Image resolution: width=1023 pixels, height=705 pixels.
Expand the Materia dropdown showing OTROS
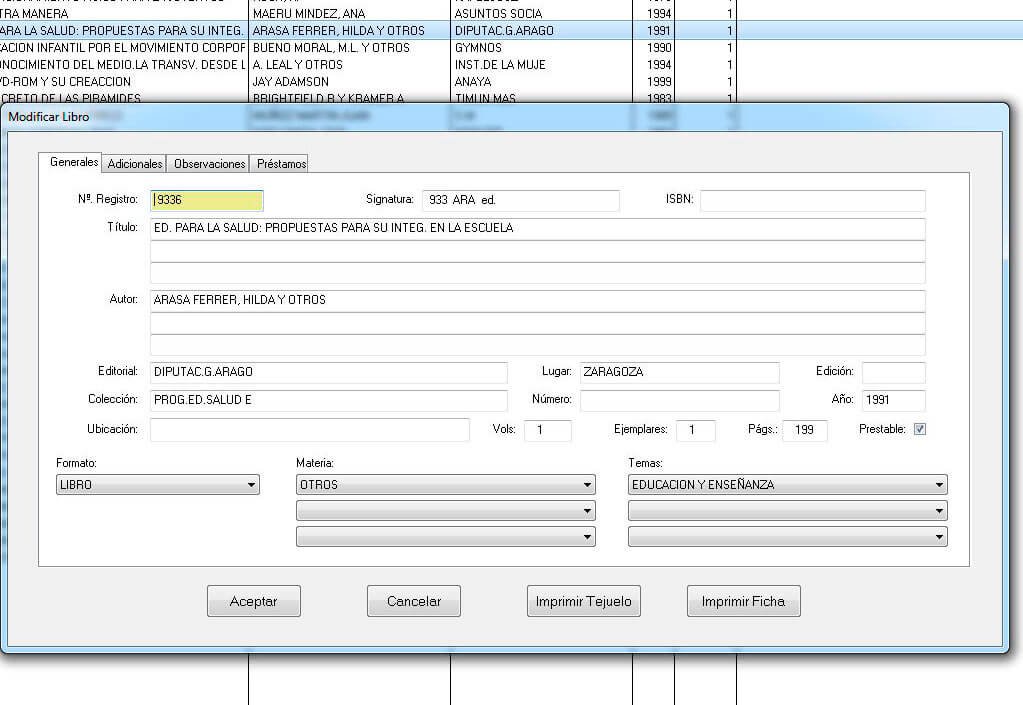[446, 486]
